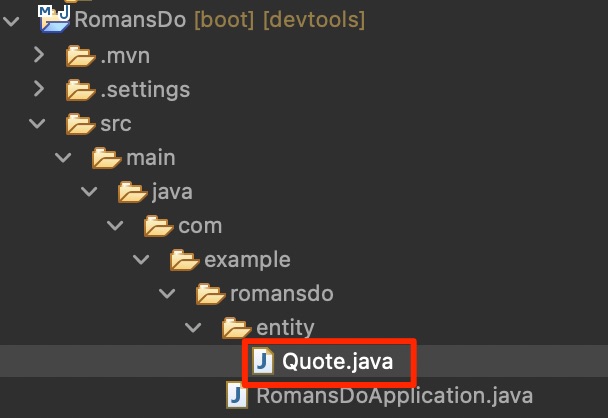
Task: Collapse the entity package arrow
Action: [x=194, y=328]
